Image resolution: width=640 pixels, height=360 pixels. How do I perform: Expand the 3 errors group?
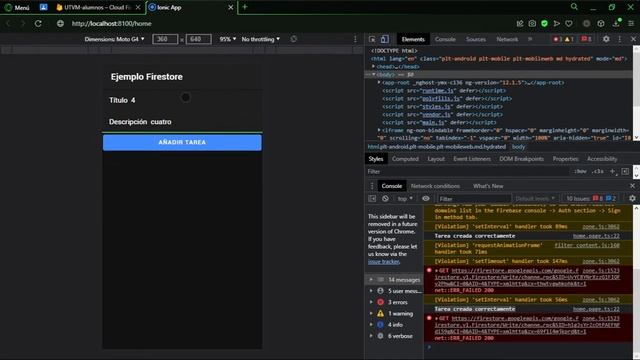tap(371, 302)
